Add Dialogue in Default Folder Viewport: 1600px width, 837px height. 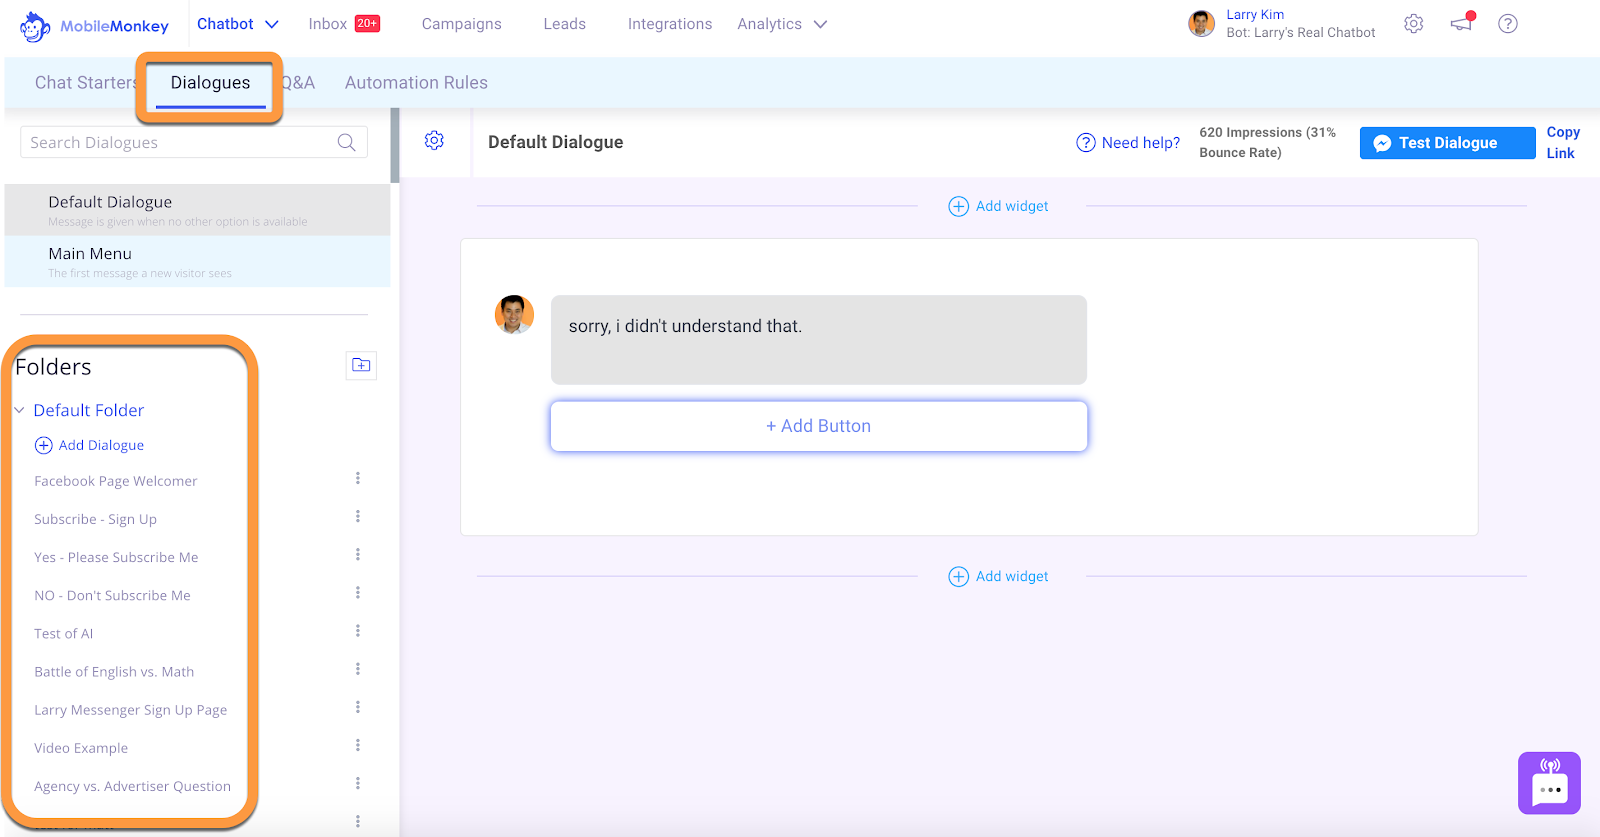pos(90,445)
